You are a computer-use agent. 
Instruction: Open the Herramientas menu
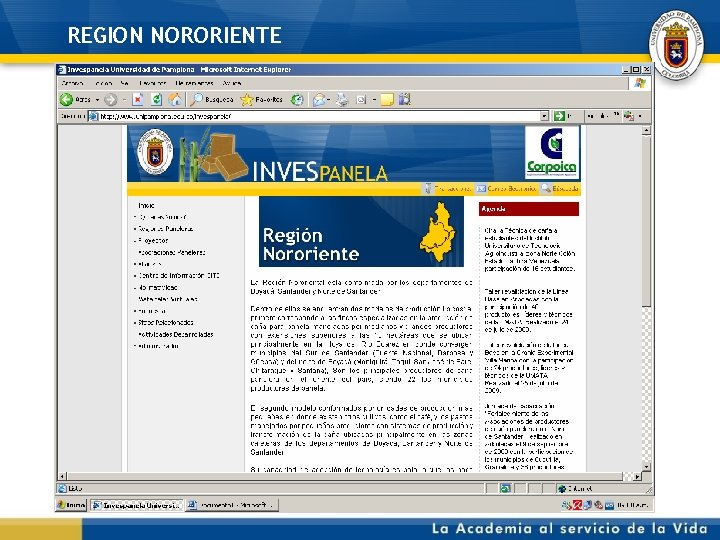tap(194, 83)
